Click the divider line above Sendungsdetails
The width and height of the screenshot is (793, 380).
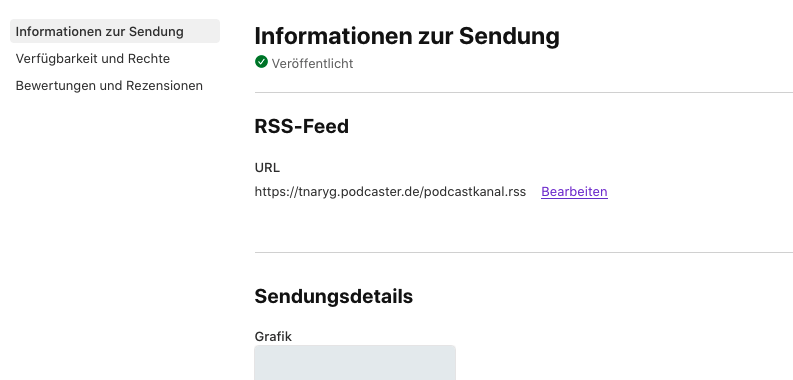[523, 252]
